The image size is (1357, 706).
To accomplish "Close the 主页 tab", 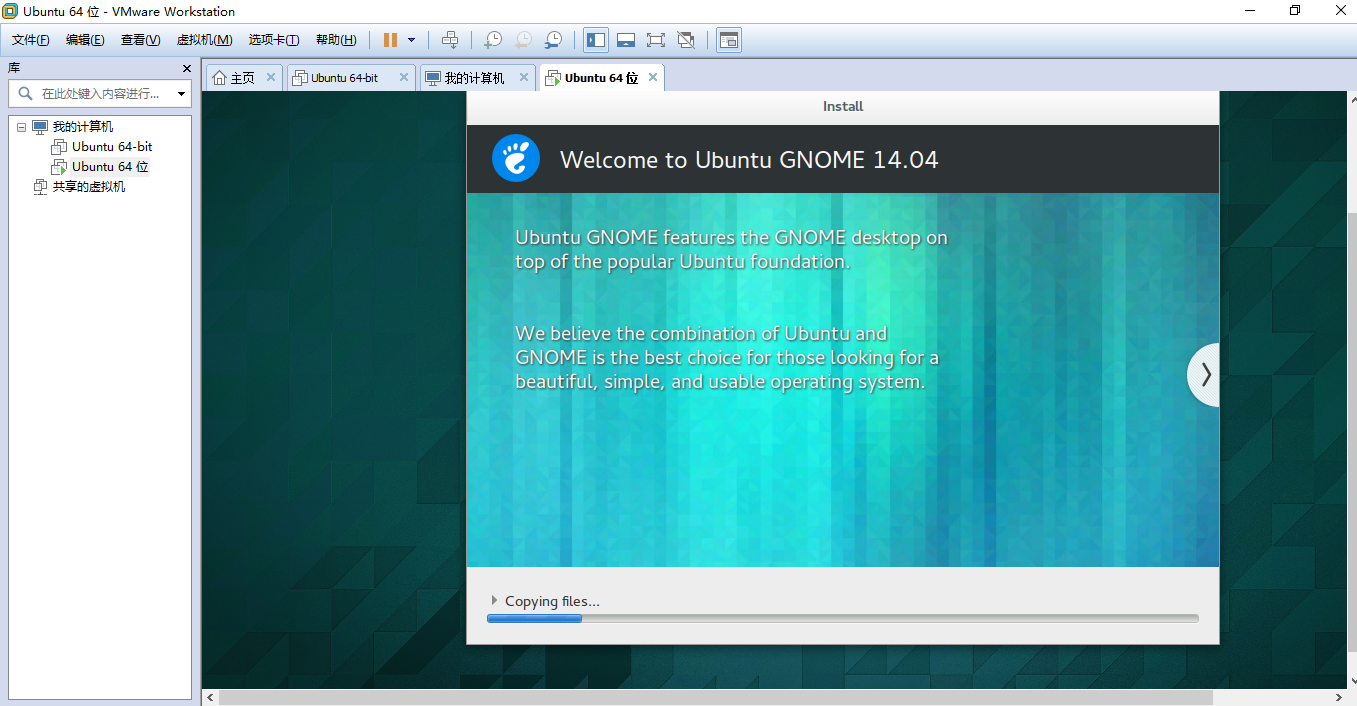I will (x=270, y=77).
